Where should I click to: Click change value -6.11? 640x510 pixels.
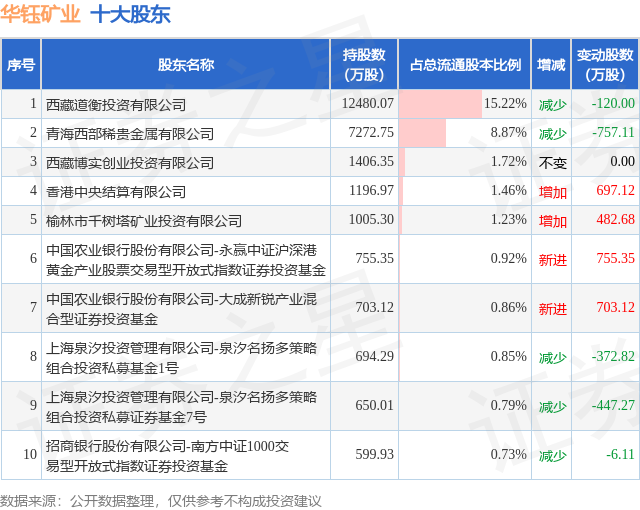[x=620, y=454]
